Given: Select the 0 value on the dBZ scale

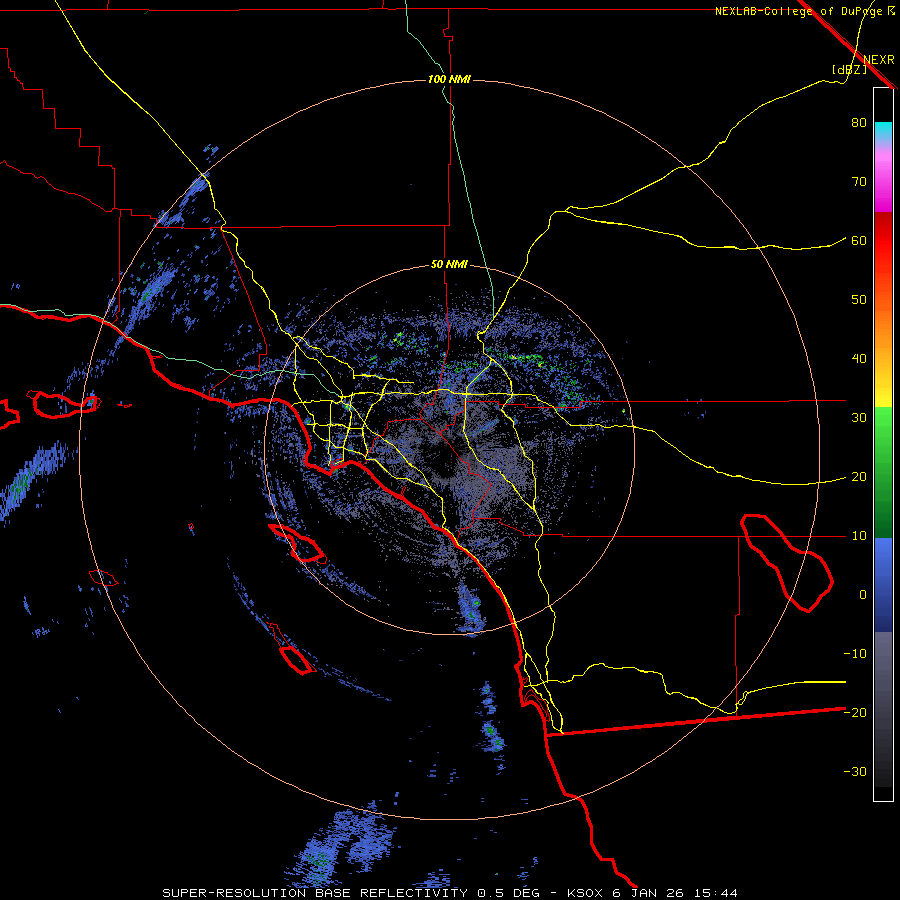Looking at the screenshot, I should pyautogui.click(x=863, y=595).
